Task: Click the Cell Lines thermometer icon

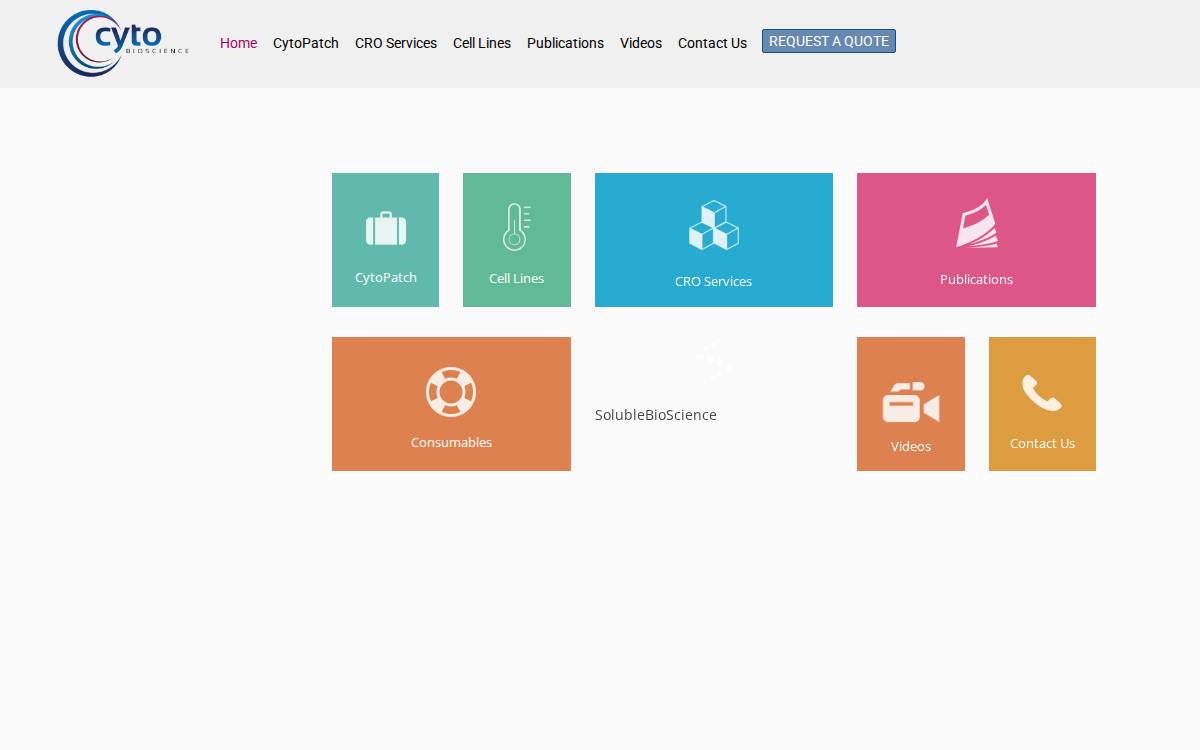Action: tap(516, 227)
